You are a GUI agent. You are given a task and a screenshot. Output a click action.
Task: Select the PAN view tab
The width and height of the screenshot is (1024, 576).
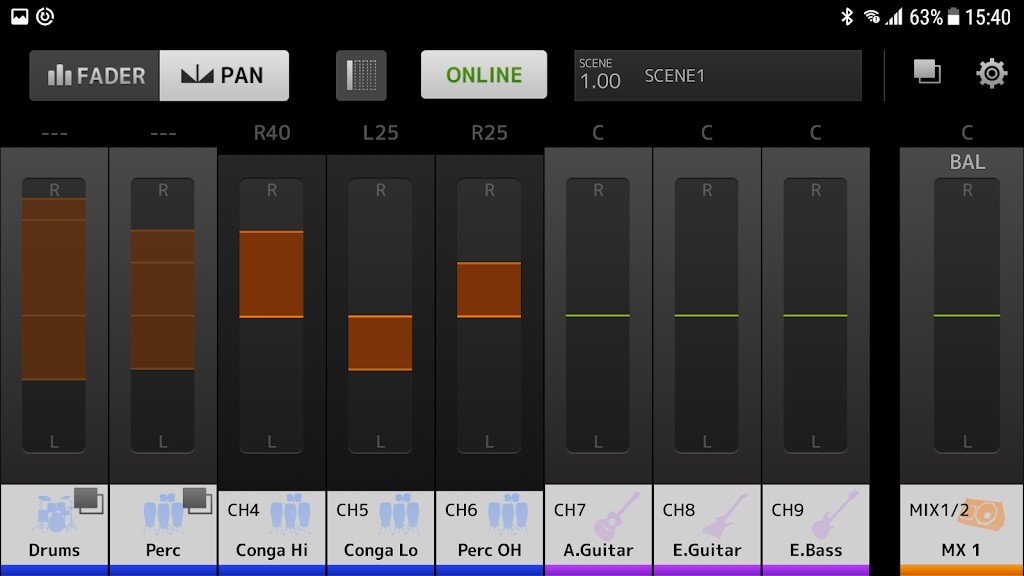point(224,75)
